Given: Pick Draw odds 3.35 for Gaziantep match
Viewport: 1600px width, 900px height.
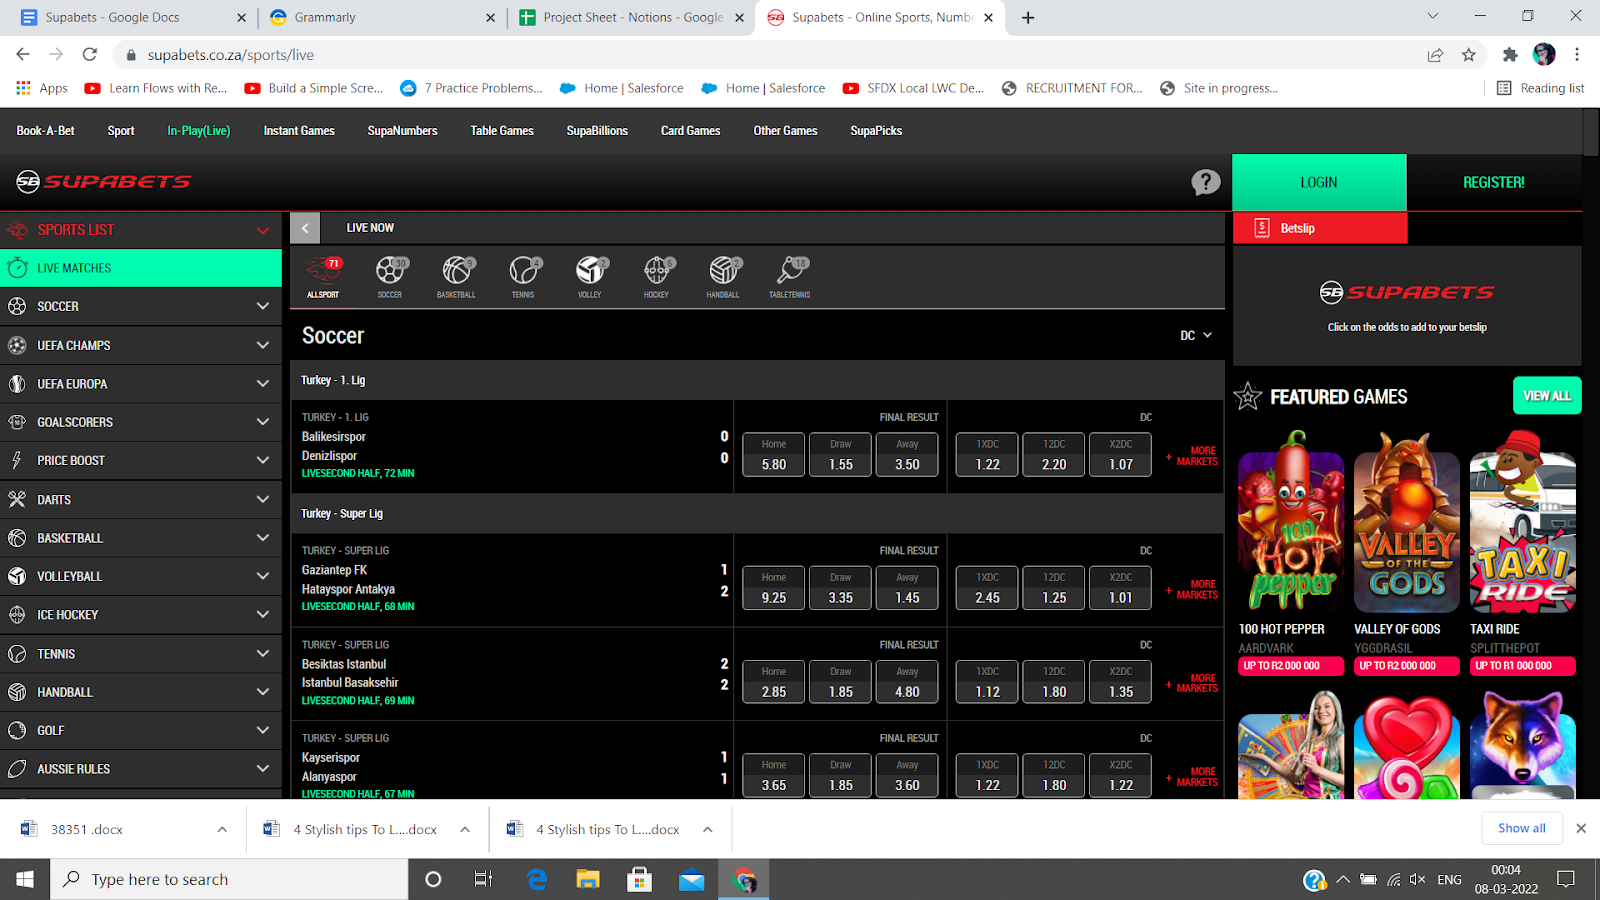Looking at the screenshot, I should [x=840, y=588].
